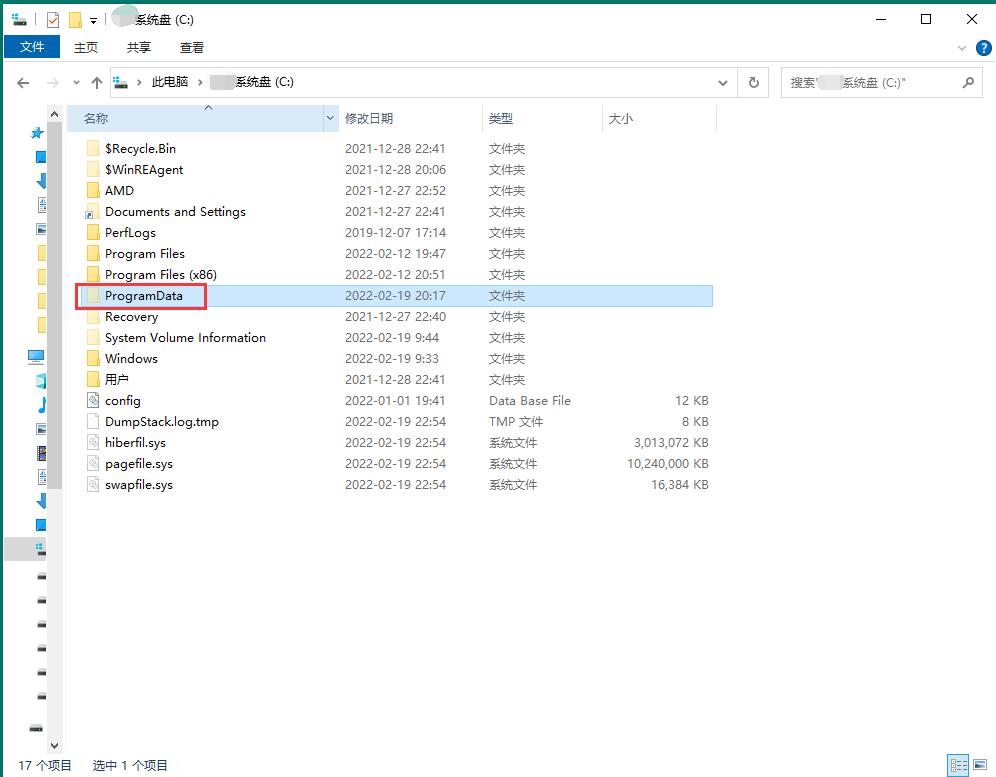Toggle details view in the status bar
The height and width of the screenshot is (777, 996).
[958, 765]
